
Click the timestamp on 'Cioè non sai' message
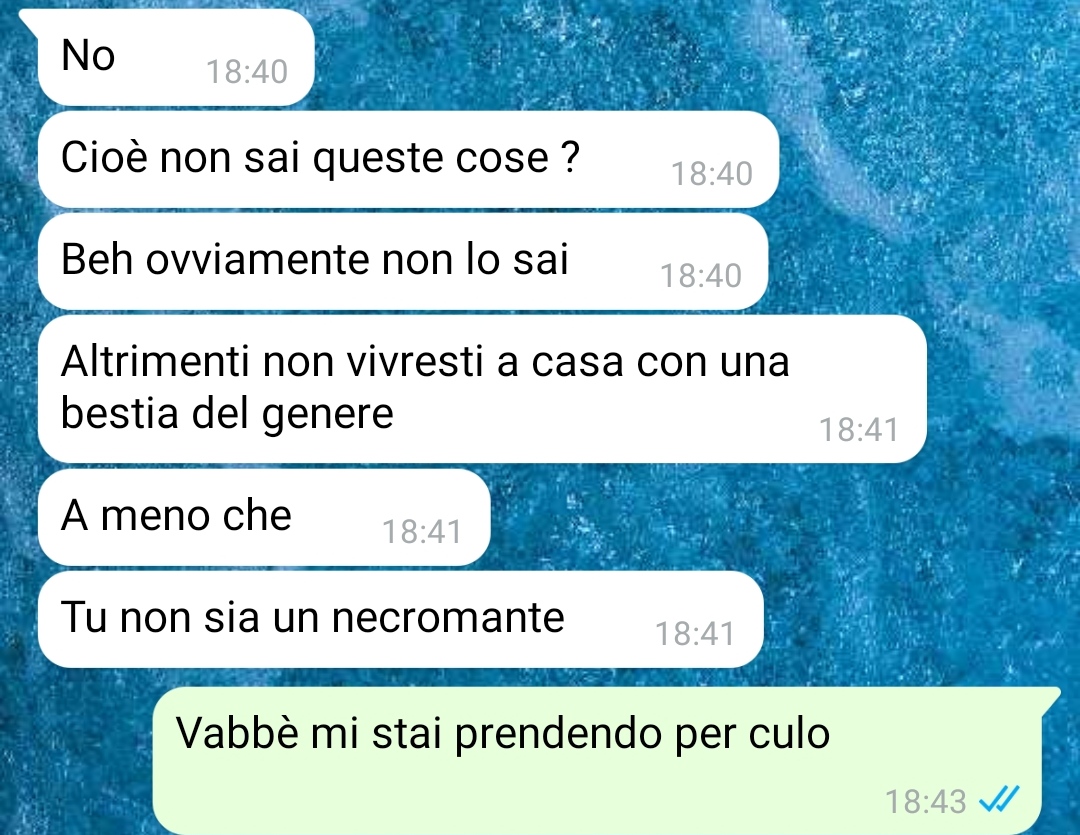(712, 174)
